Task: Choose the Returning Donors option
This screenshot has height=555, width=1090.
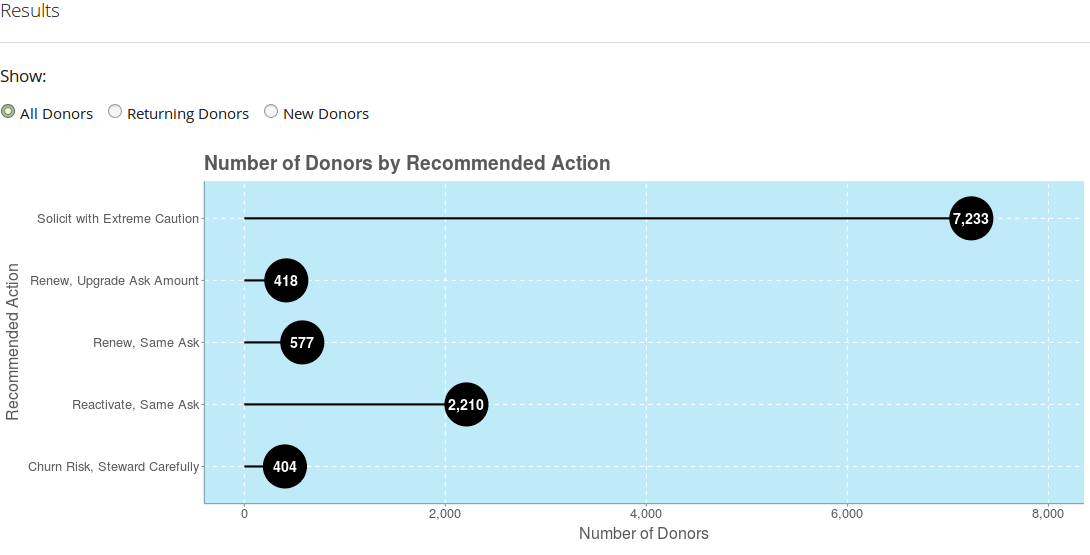Action: [x=115, y=112]
